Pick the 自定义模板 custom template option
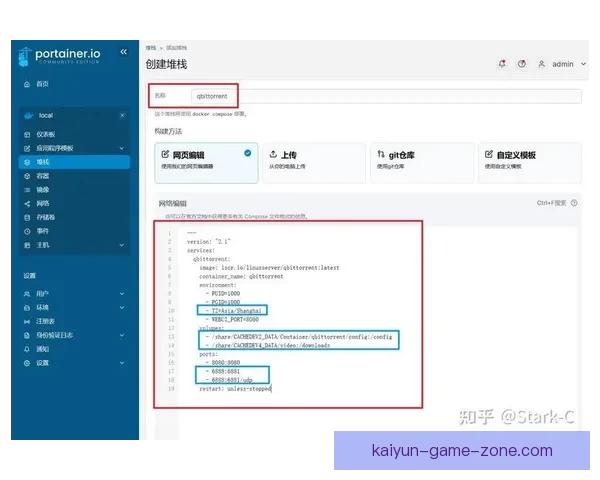Image resolution: width=600 pixels, height=480 pixels. [x=524, y=162]
